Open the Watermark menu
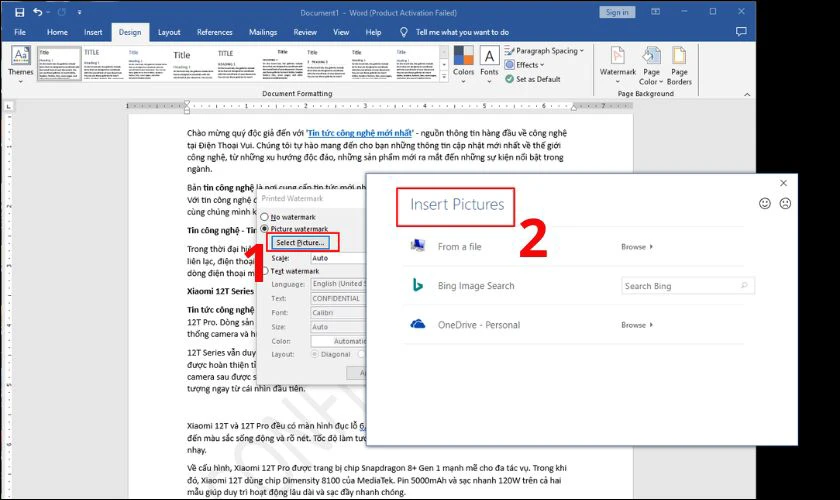 coord(618,64)
